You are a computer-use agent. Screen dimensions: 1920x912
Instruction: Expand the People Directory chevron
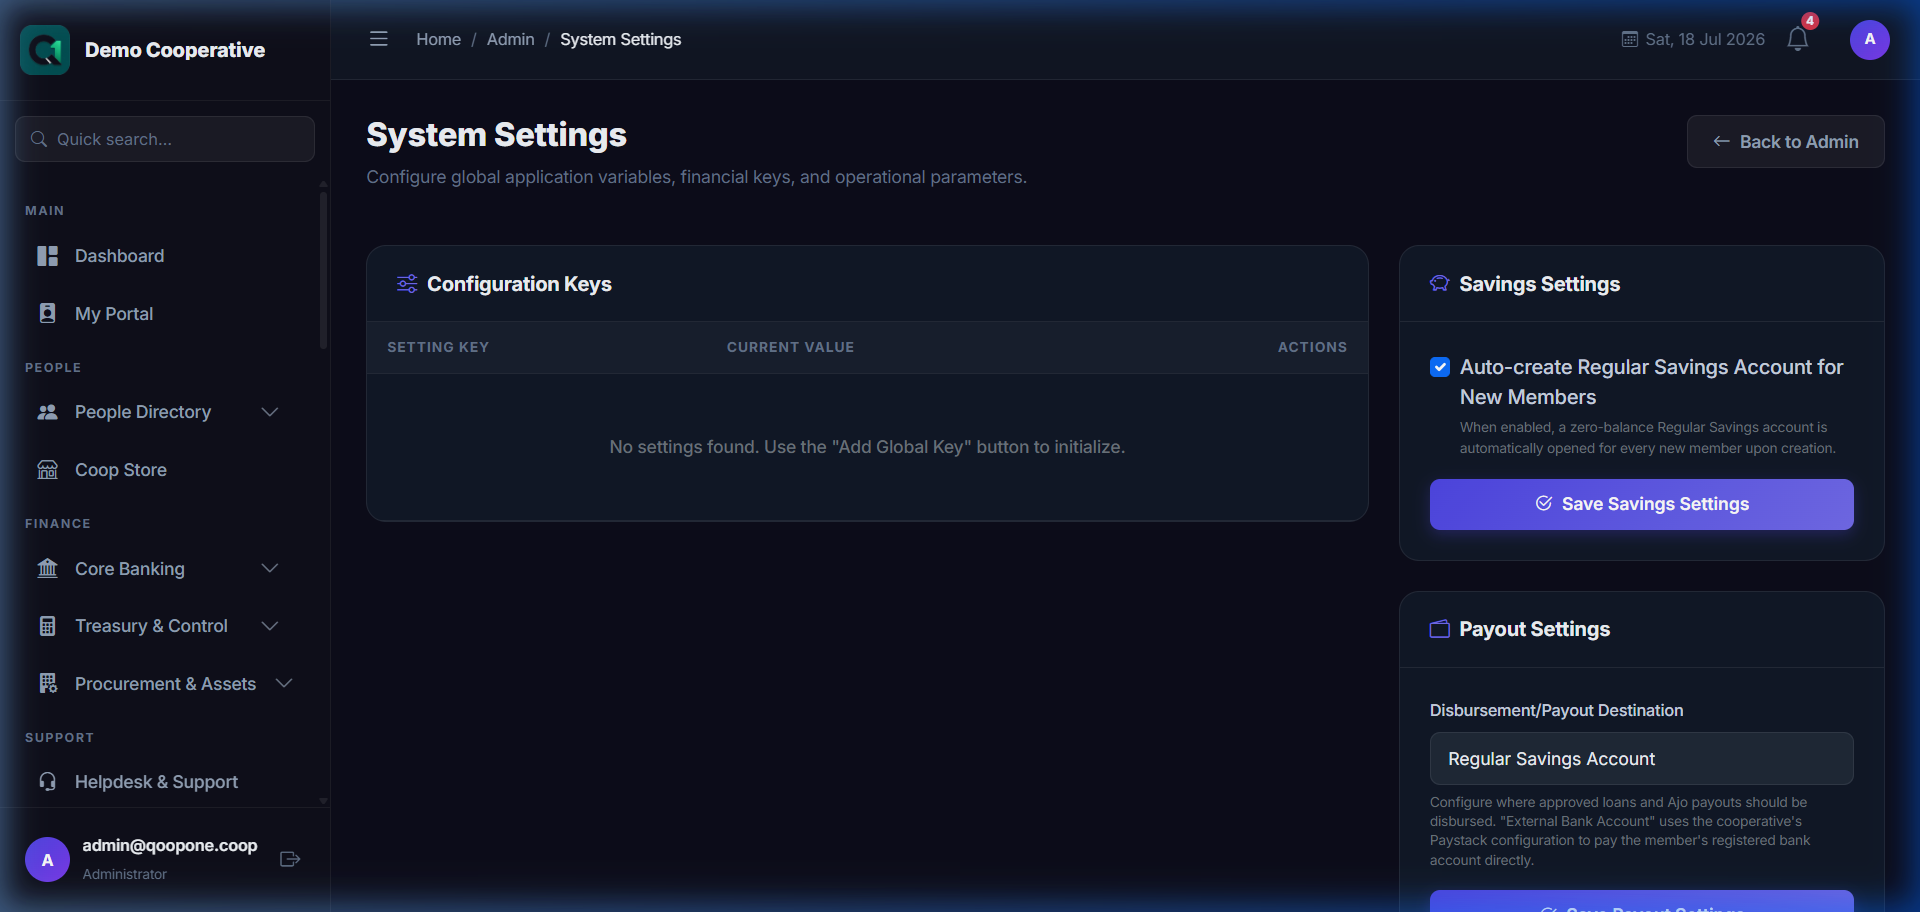(269, 412)
